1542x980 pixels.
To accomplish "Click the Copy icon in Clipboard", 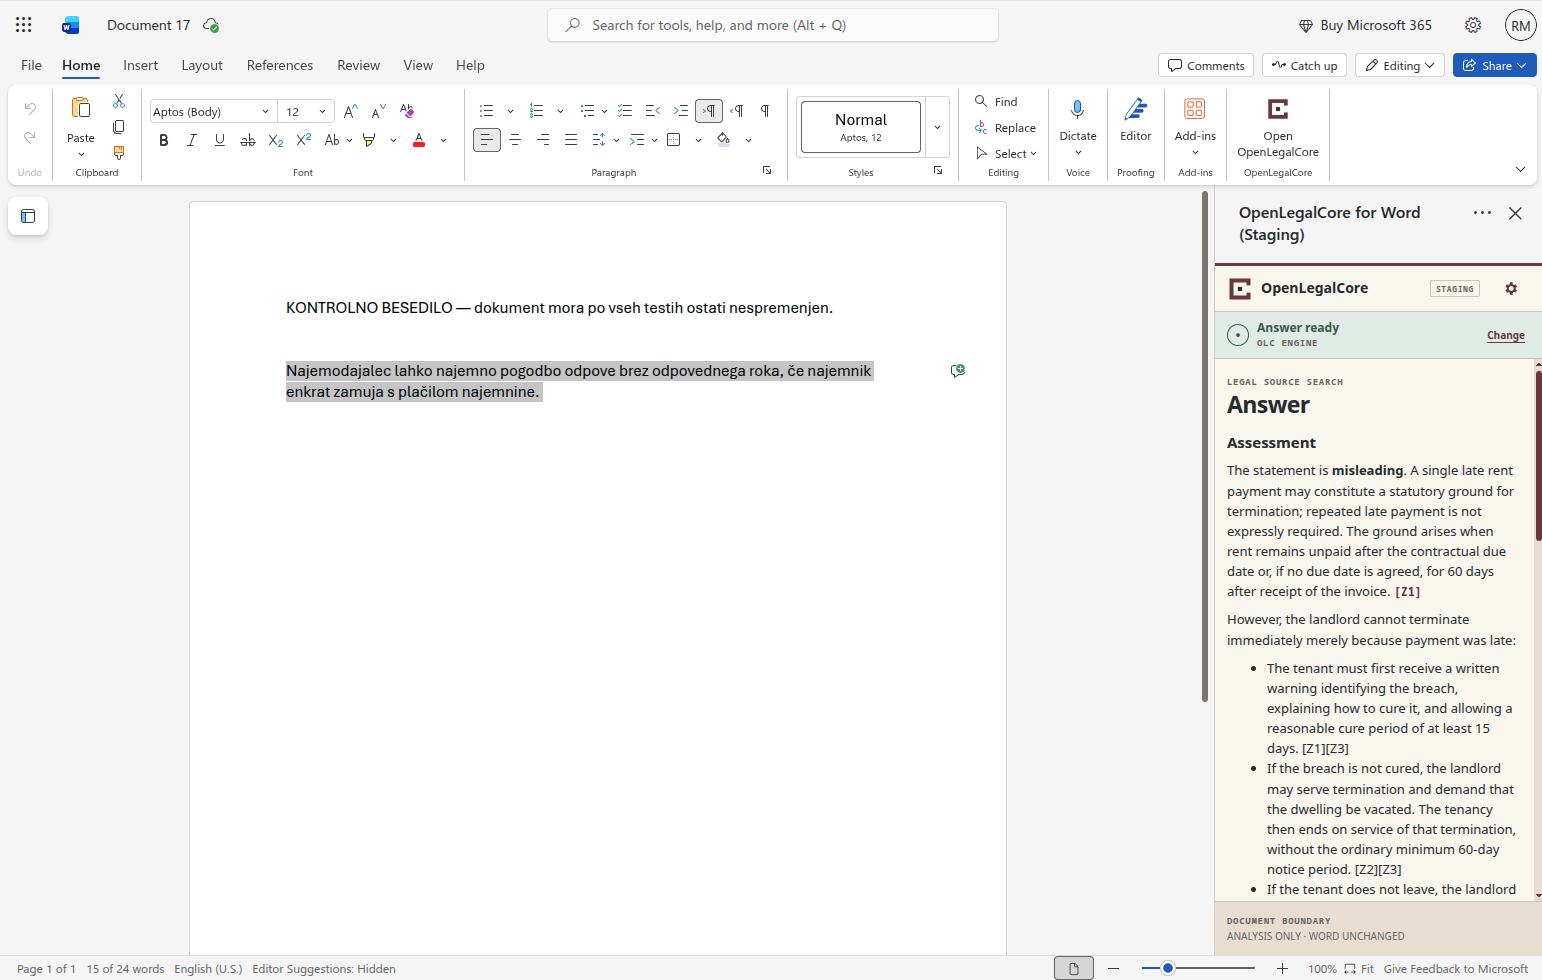I will (119, 127).
